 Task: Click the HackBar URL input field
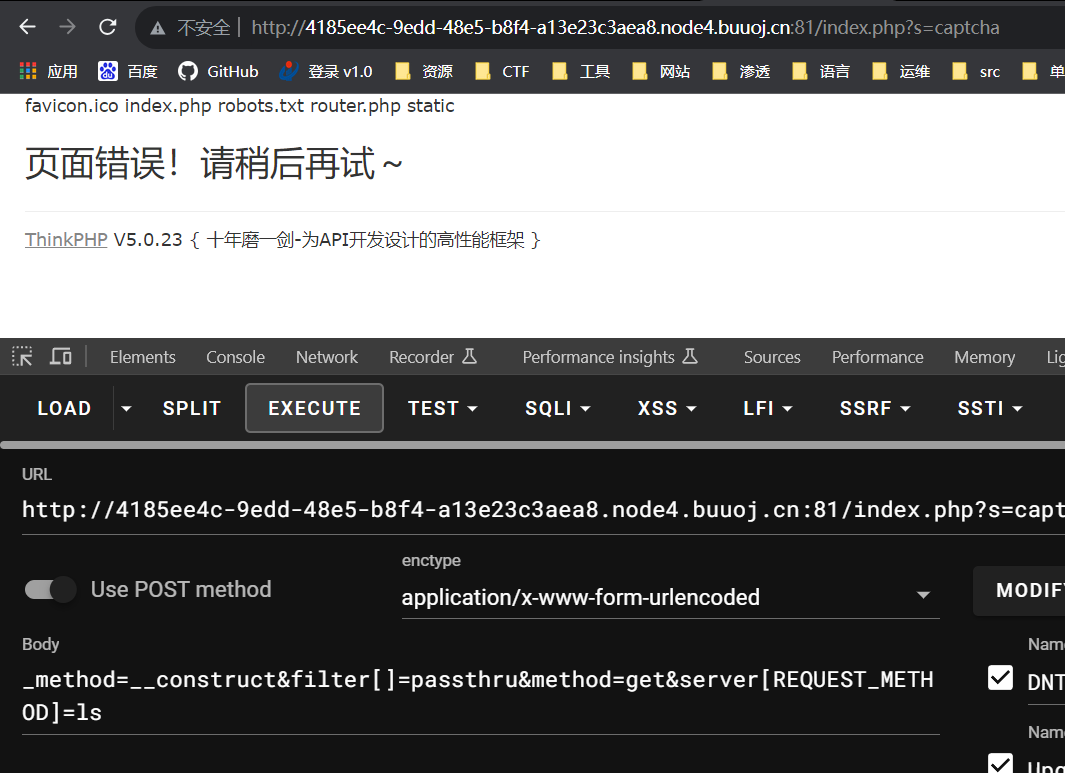pyautogui.click(x=543, y=509)
